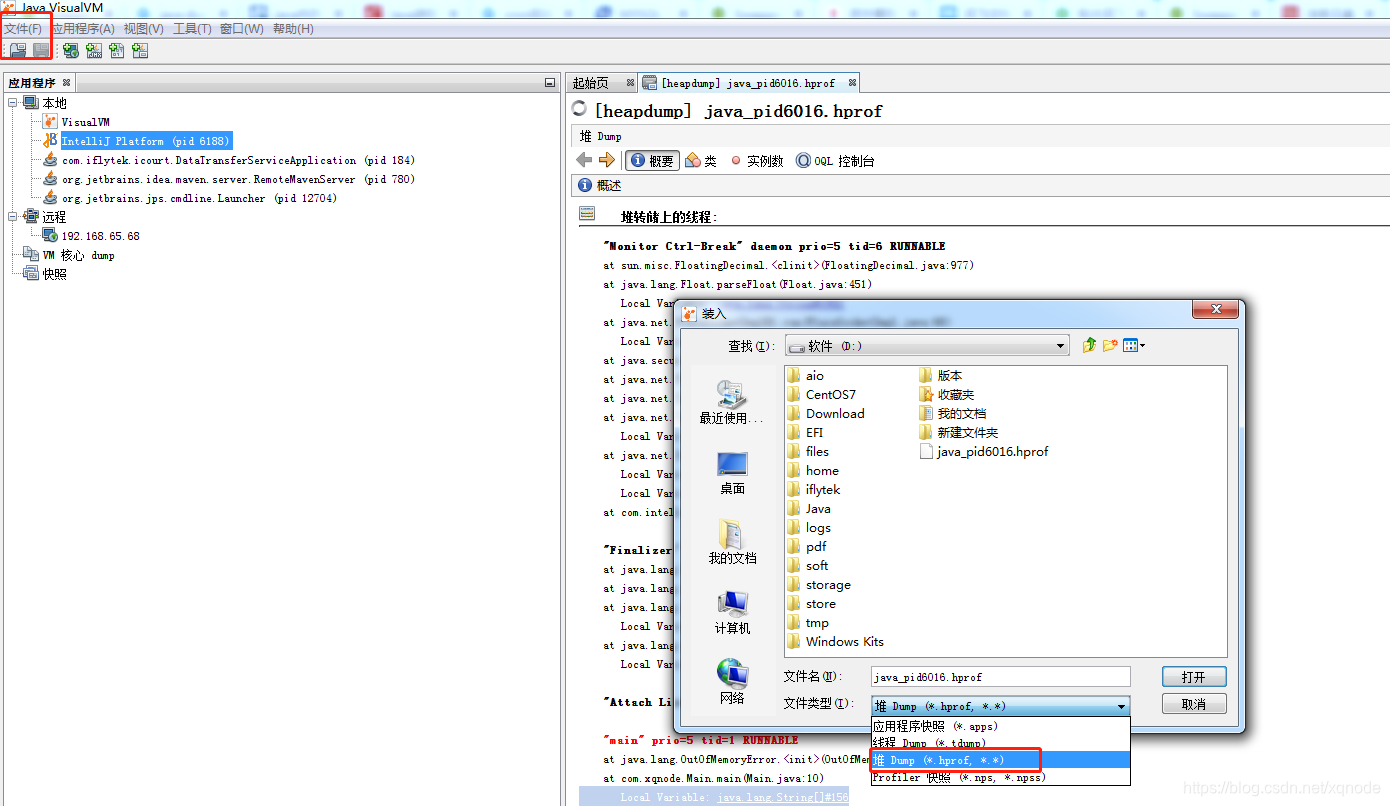1390x806 pixels.
Task: Select remote host 192.168.65.68
Action: (x=101, y=236)
